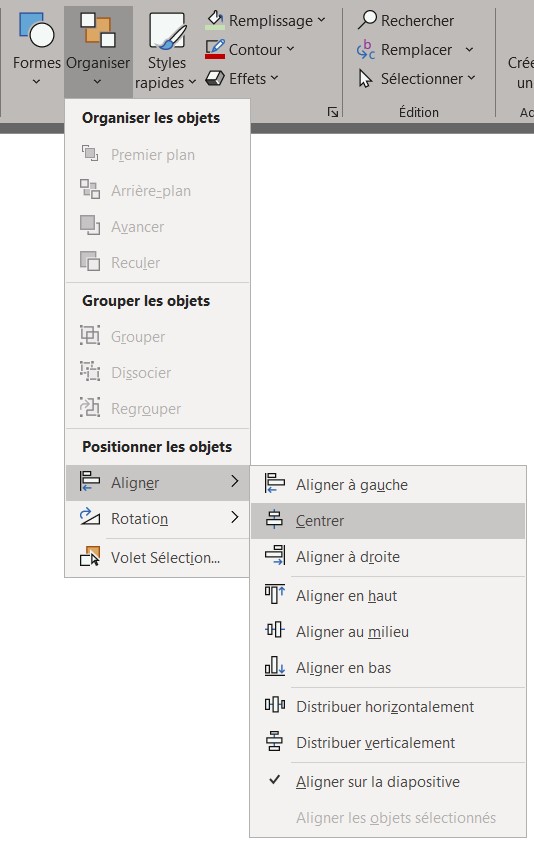
Task: Open the shape format dialog launcher
Action: 333,112
